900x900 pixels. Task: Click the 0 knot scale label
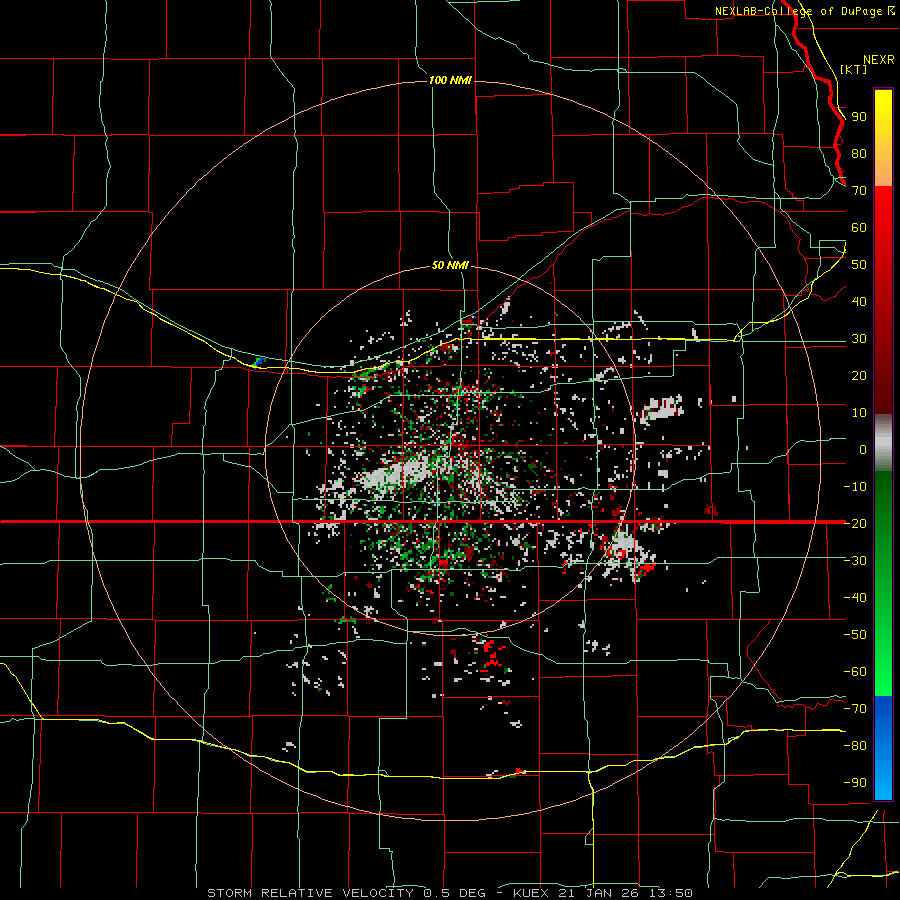pyautogui.click(x=863, y=449)
